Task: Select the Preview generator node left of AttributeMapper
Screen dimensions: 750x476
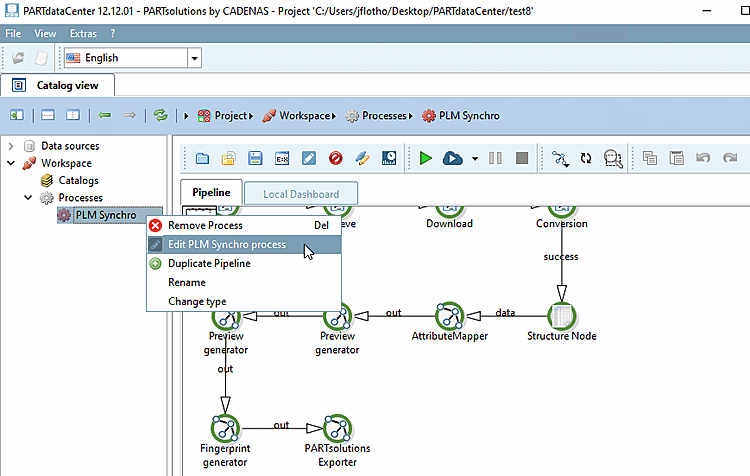Action: [338, 317]
